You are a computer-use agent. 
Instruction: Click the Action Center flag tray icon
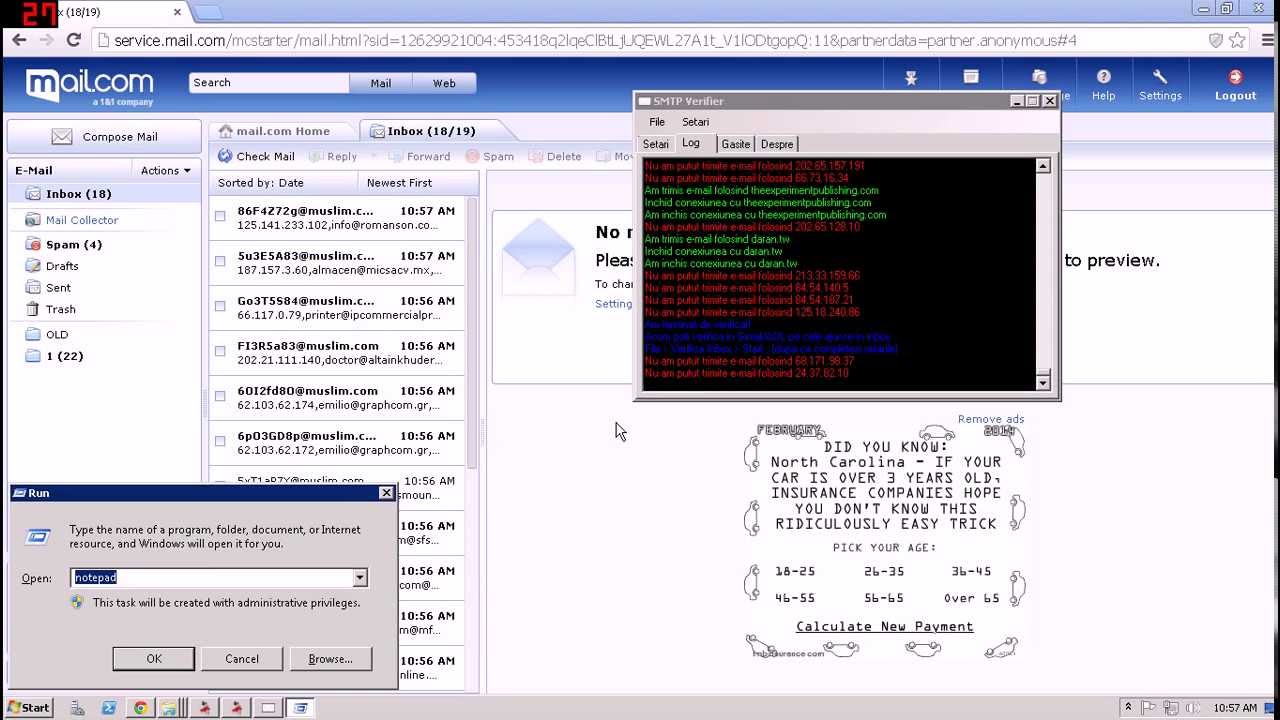(x=1150, y=708)
